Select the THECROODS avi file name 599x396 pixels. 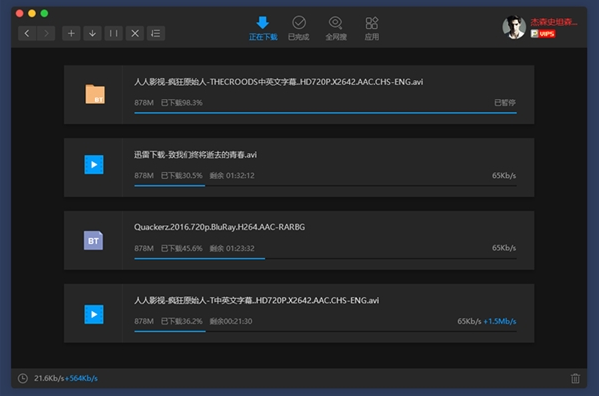tap(278, 82)
